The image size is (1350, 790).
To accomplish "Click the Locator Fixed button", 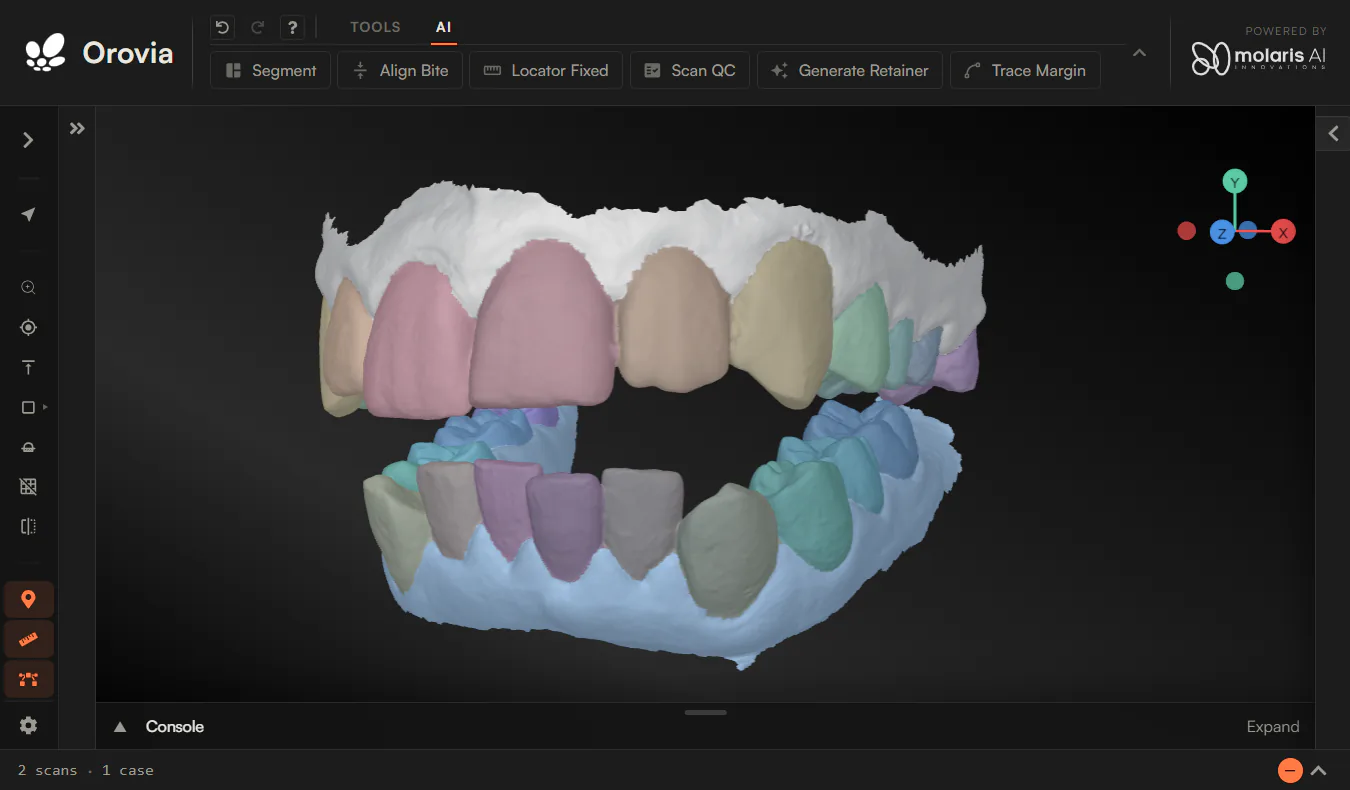I will (546, 70).
